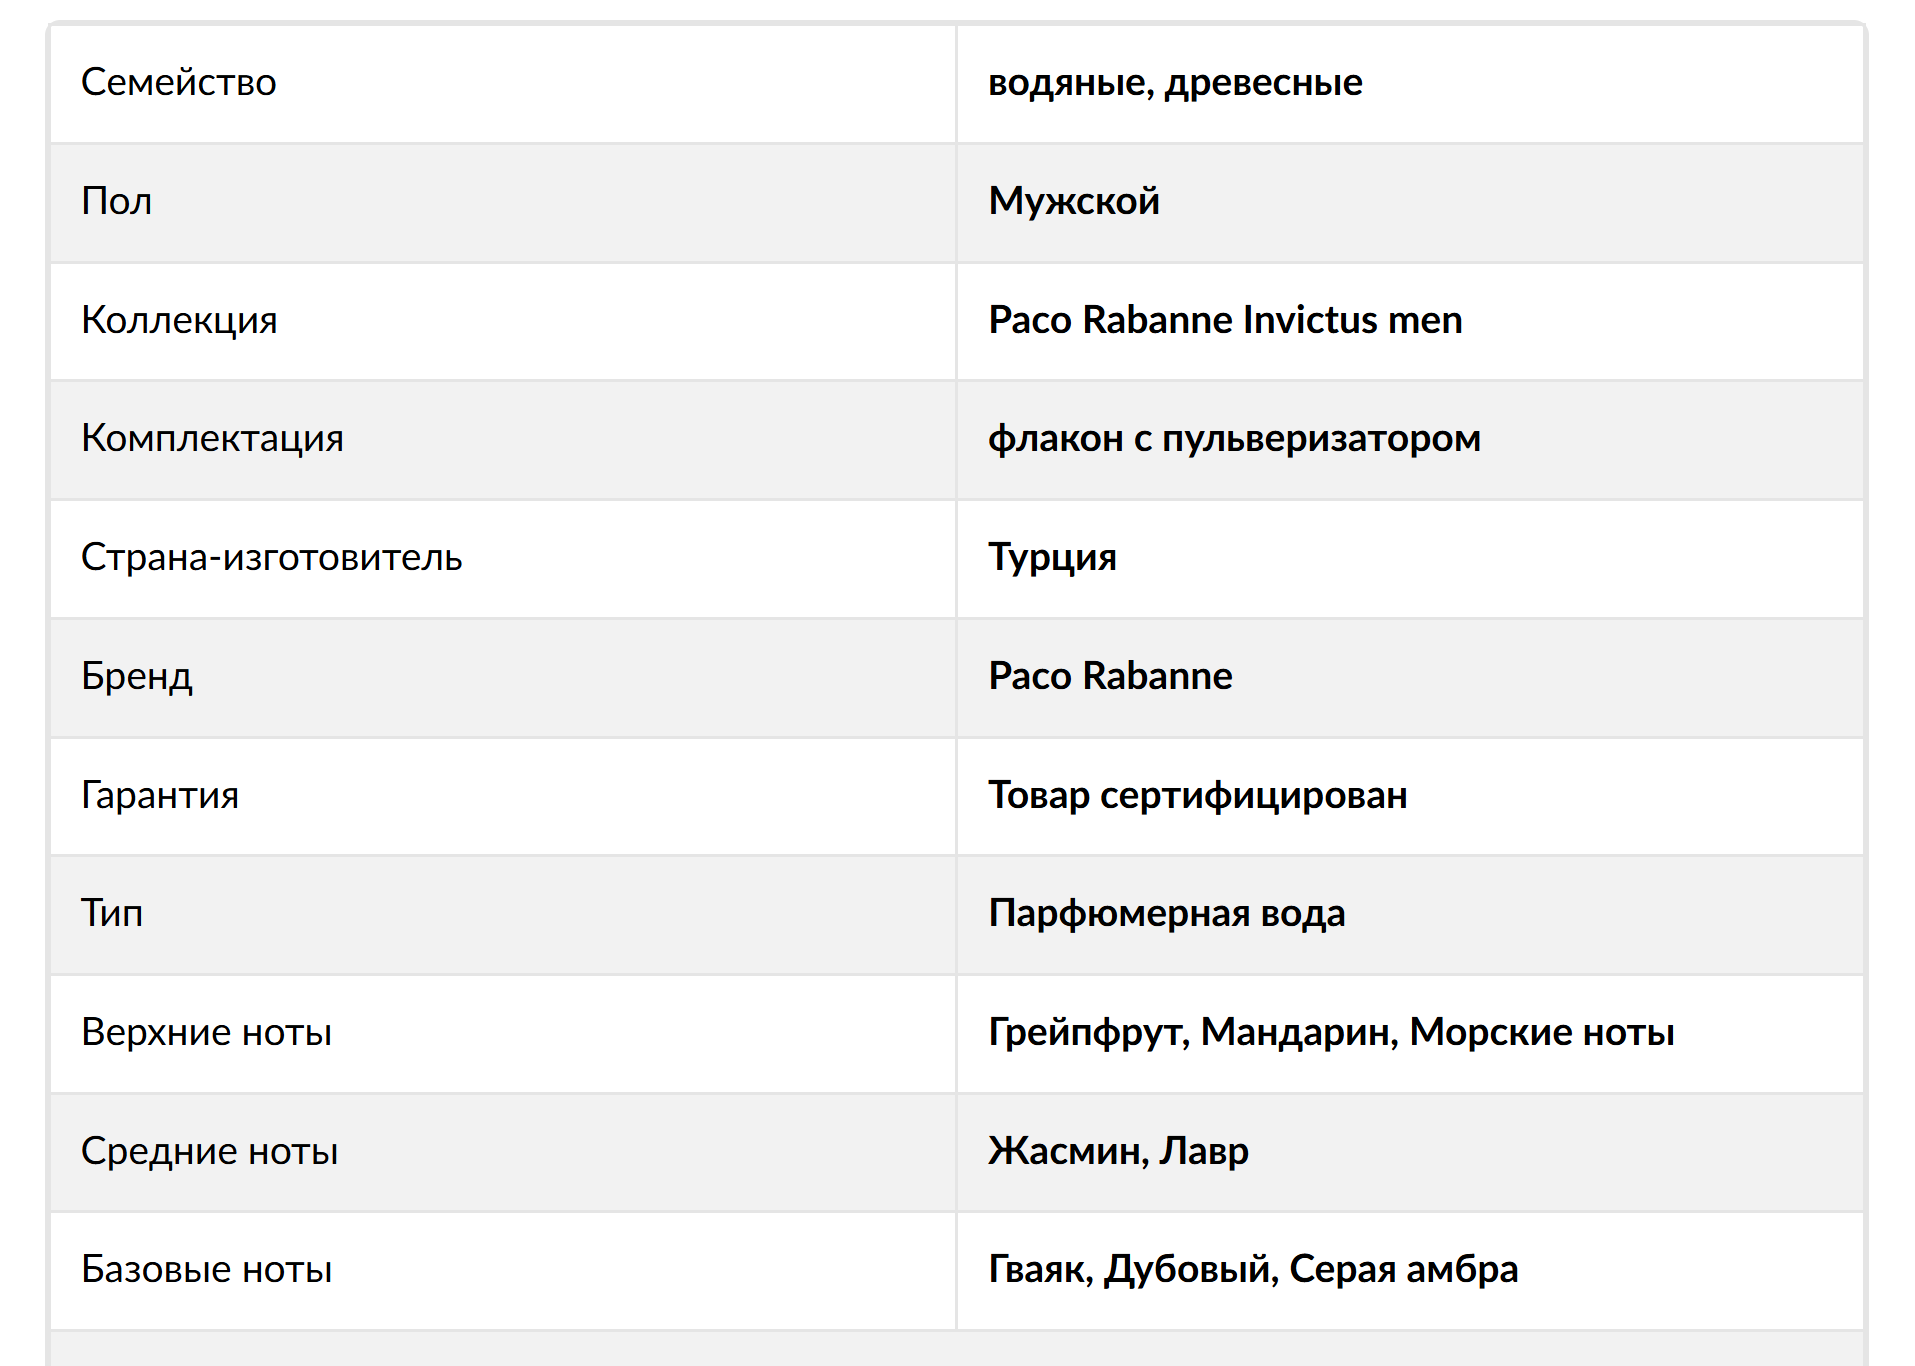Click the 'Комплектация' label

click(212, 438)
